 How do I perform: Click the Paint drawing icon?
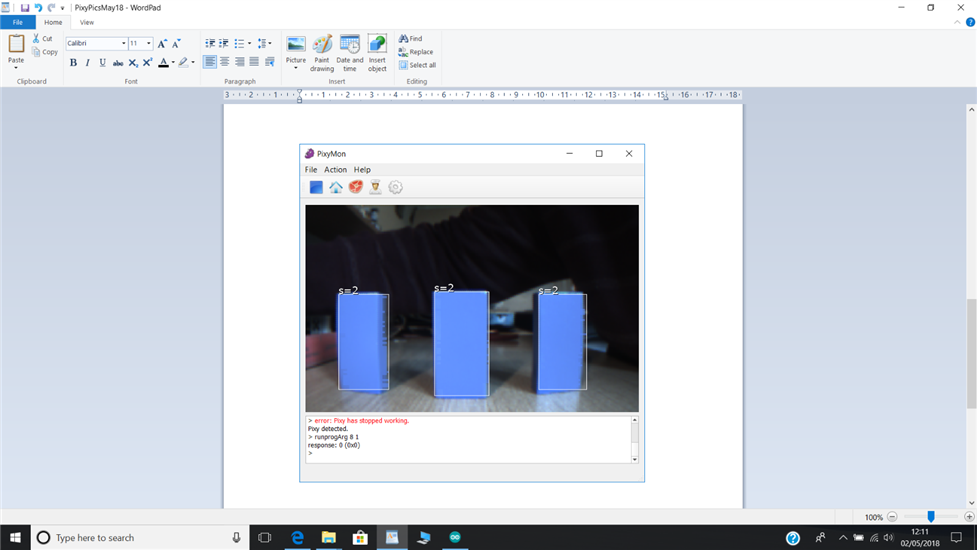(x=322, y=45)
